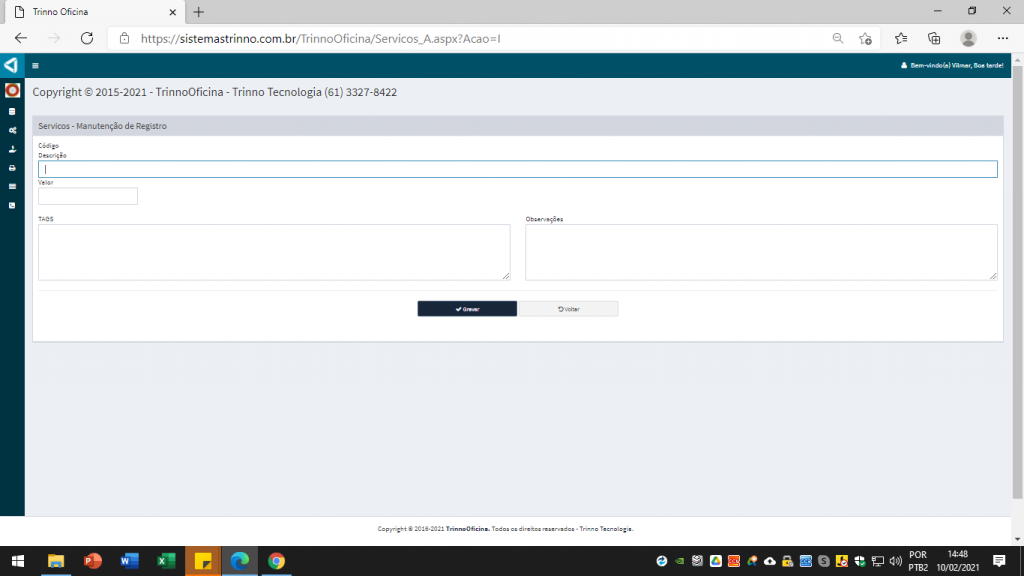The image size is (1024, 576).
Task: Open the browser Collections icon
Action: tap(934, 38)
